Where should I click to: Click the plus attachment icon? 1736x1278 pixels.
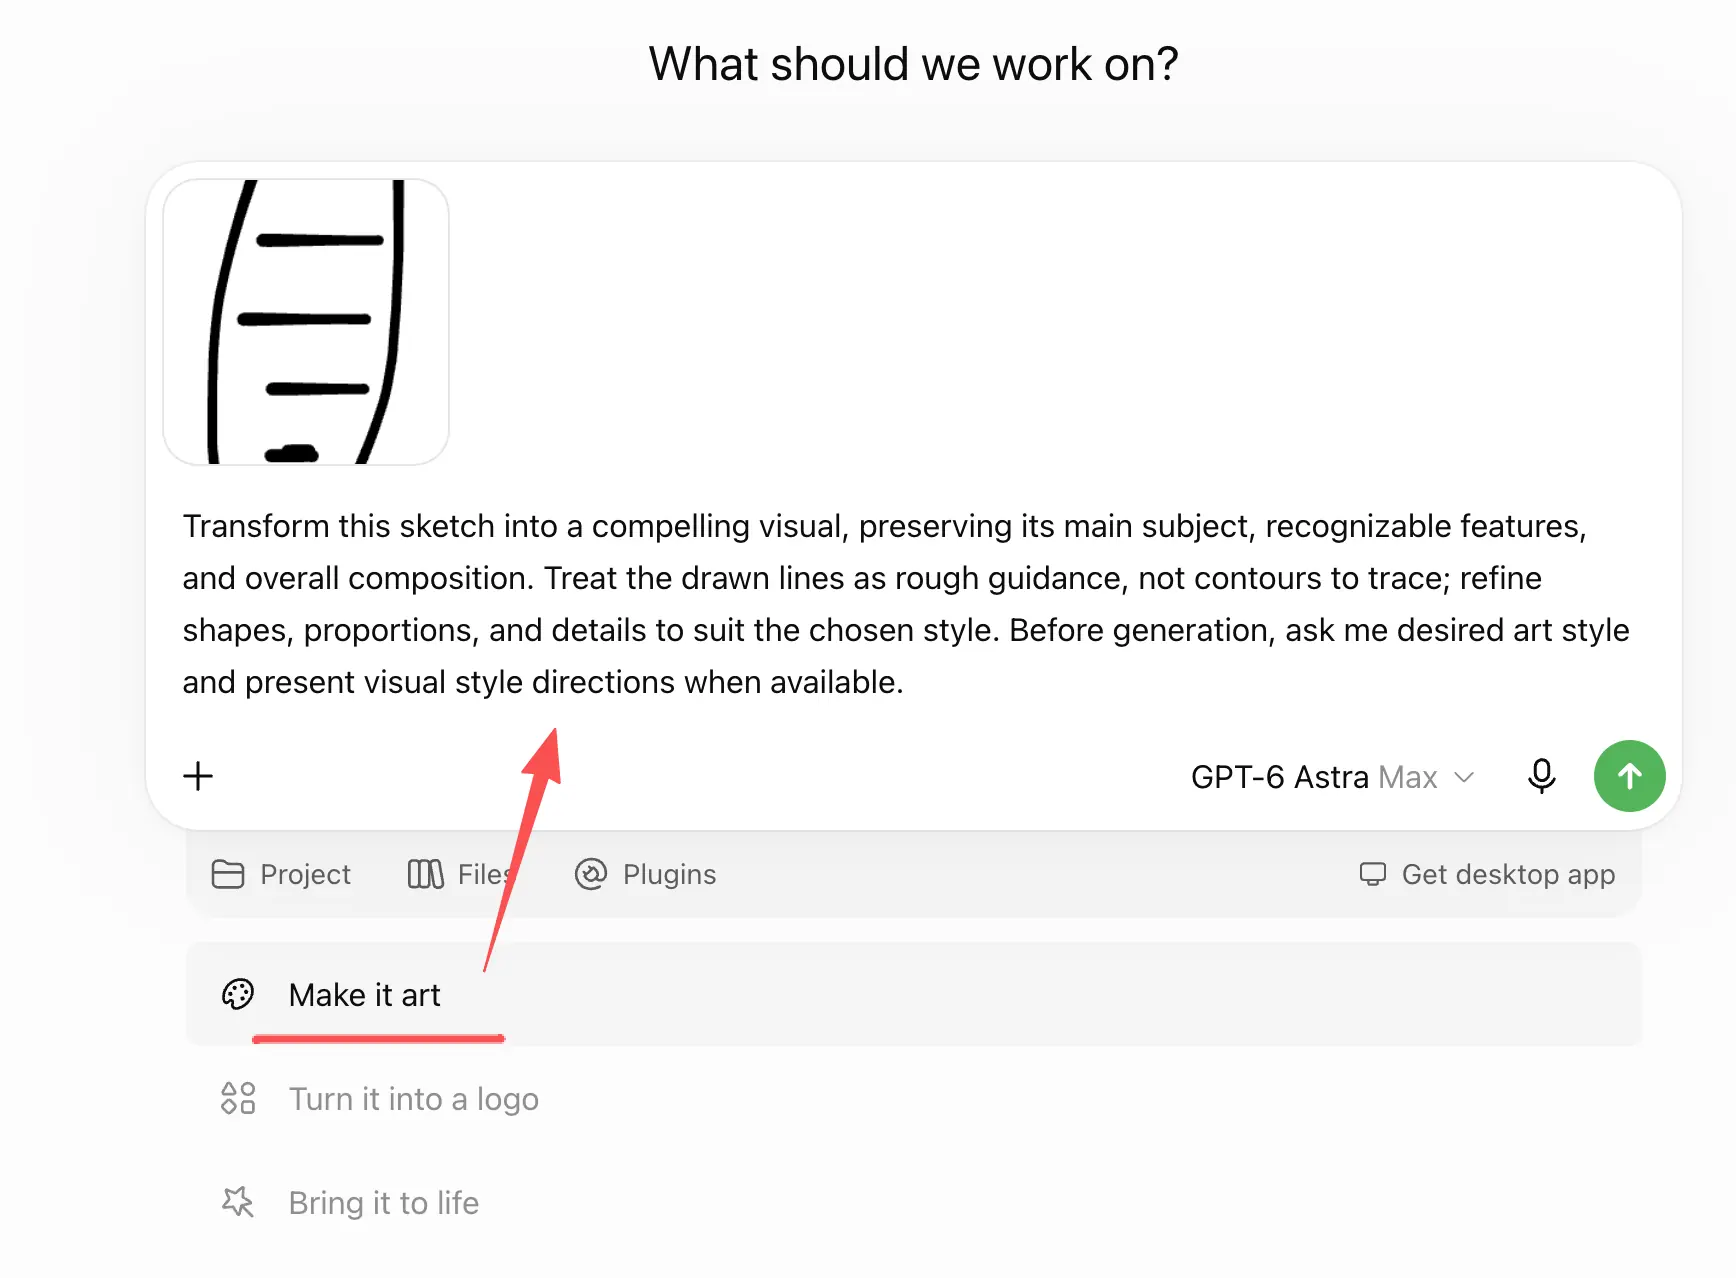(198, 776)
